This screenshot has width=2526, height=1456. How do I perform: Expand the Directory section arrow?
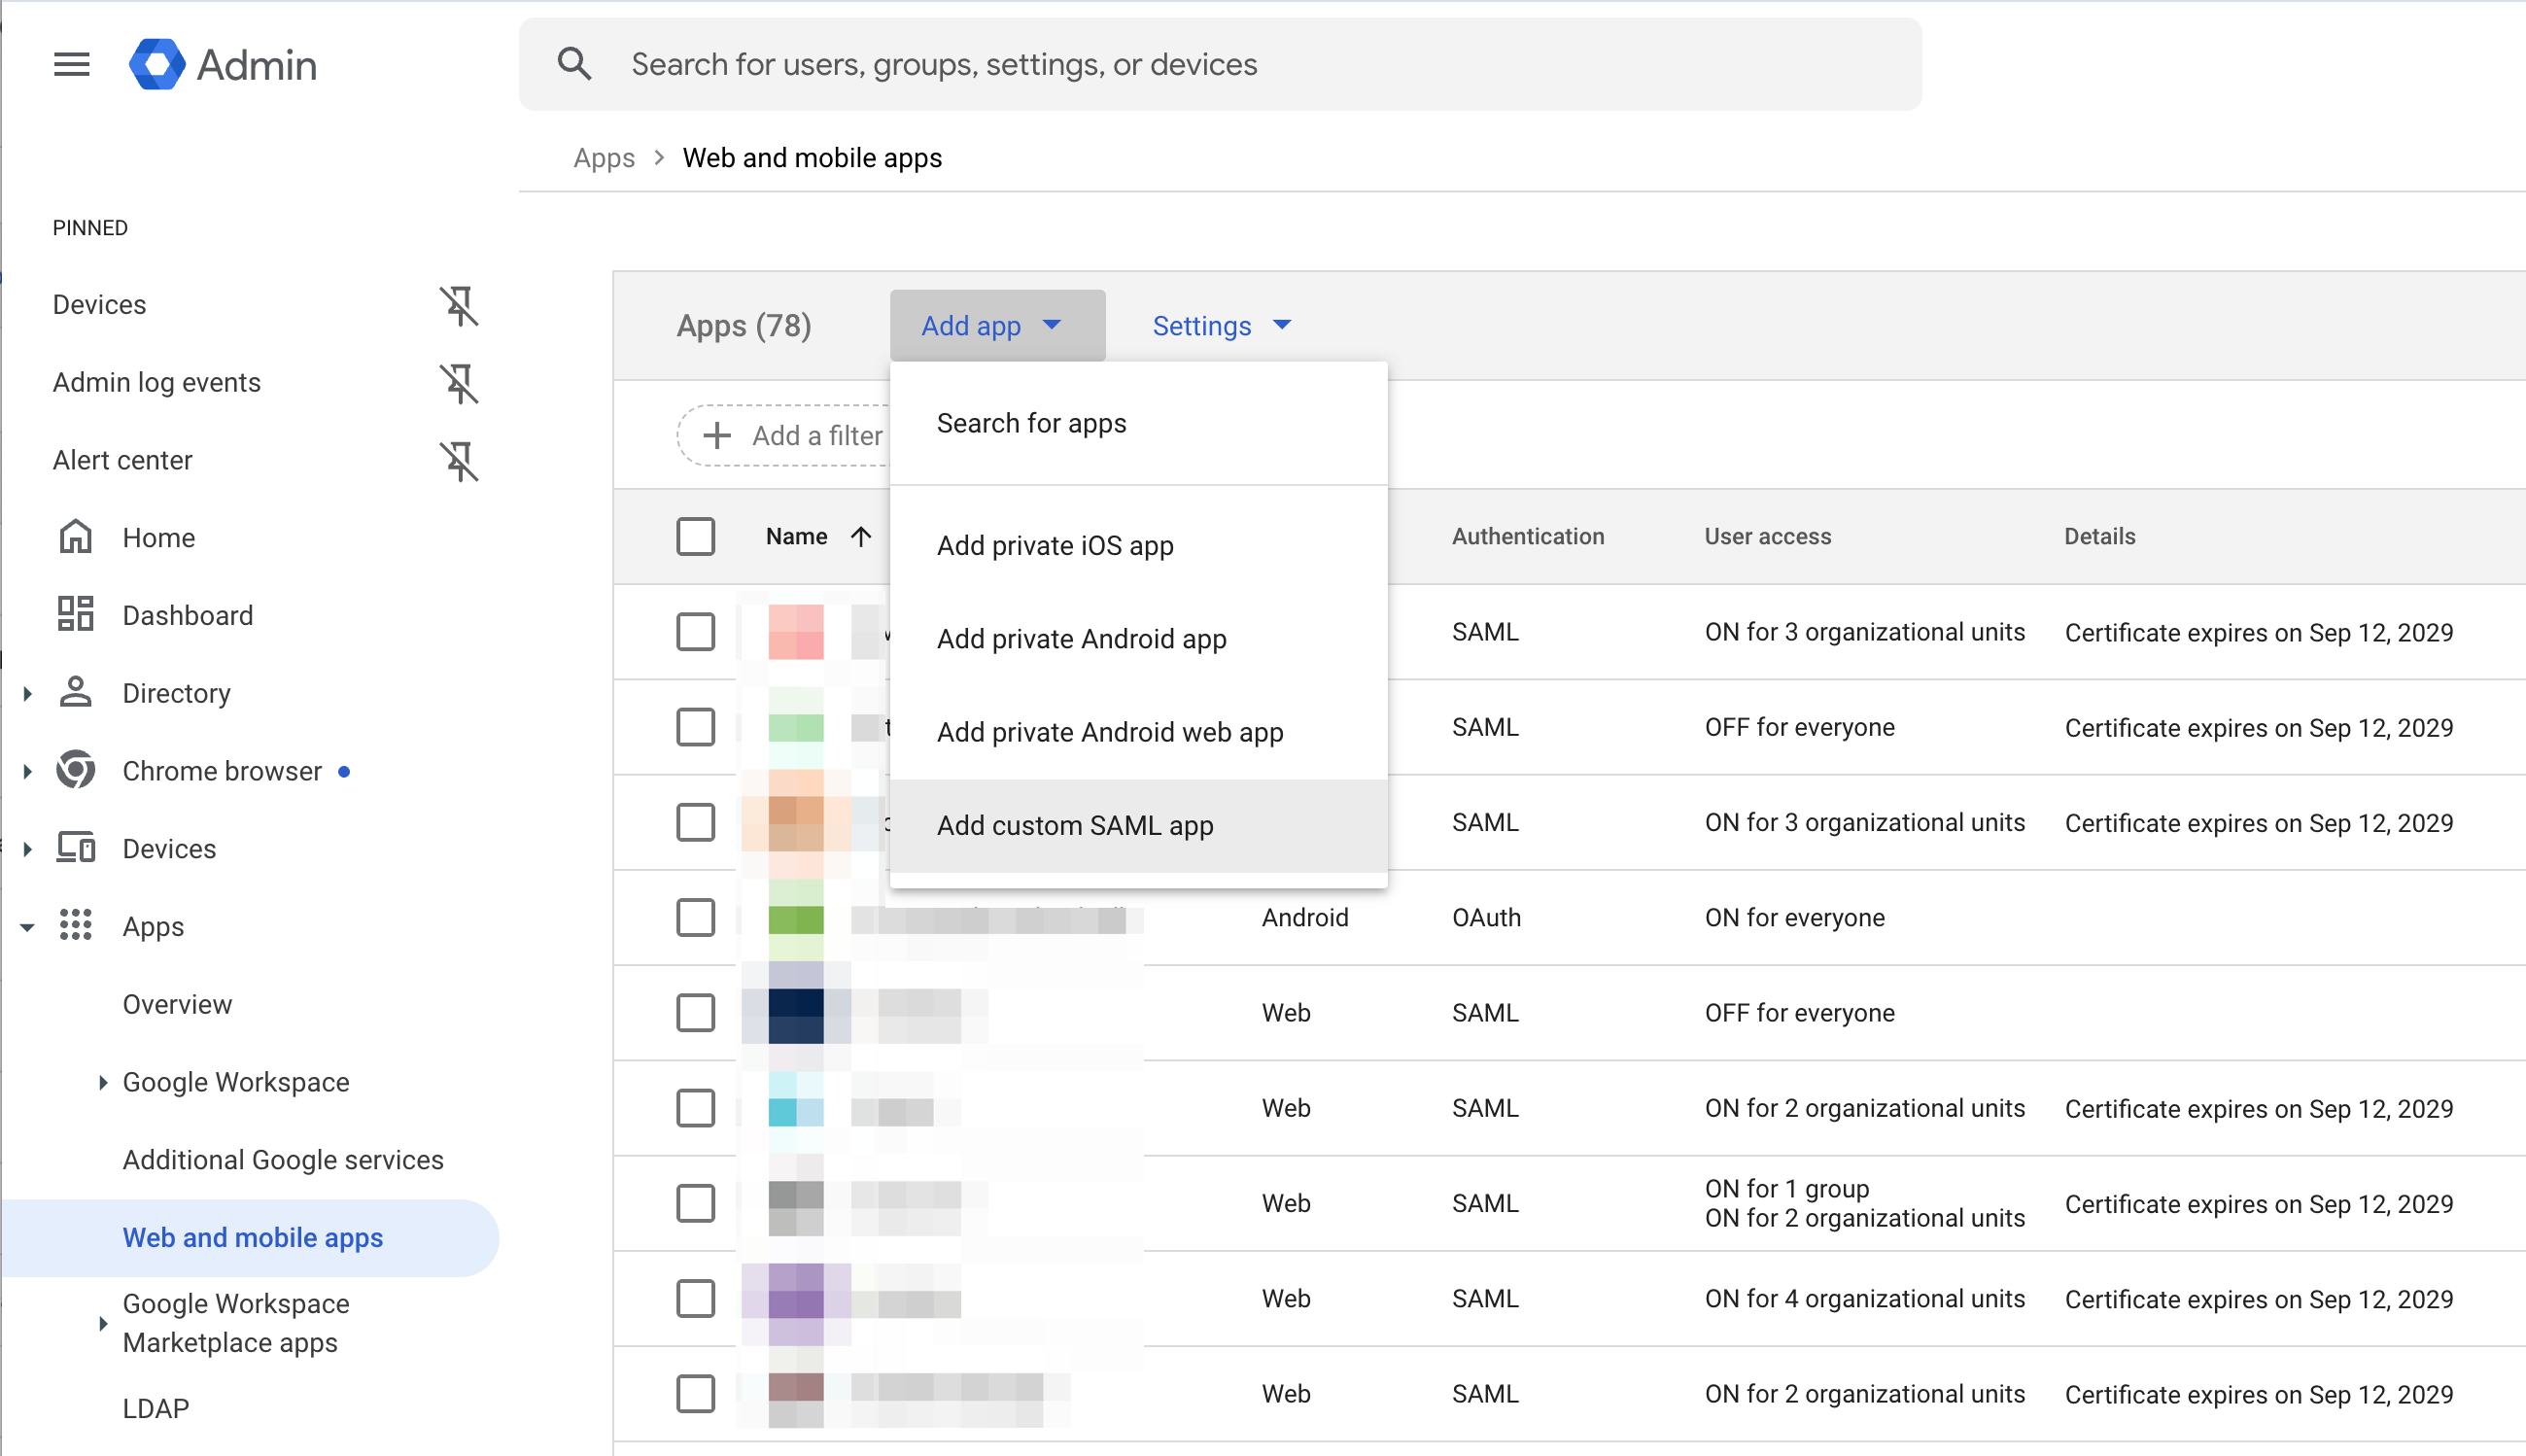pyautogui.click(x=28, y=693)
